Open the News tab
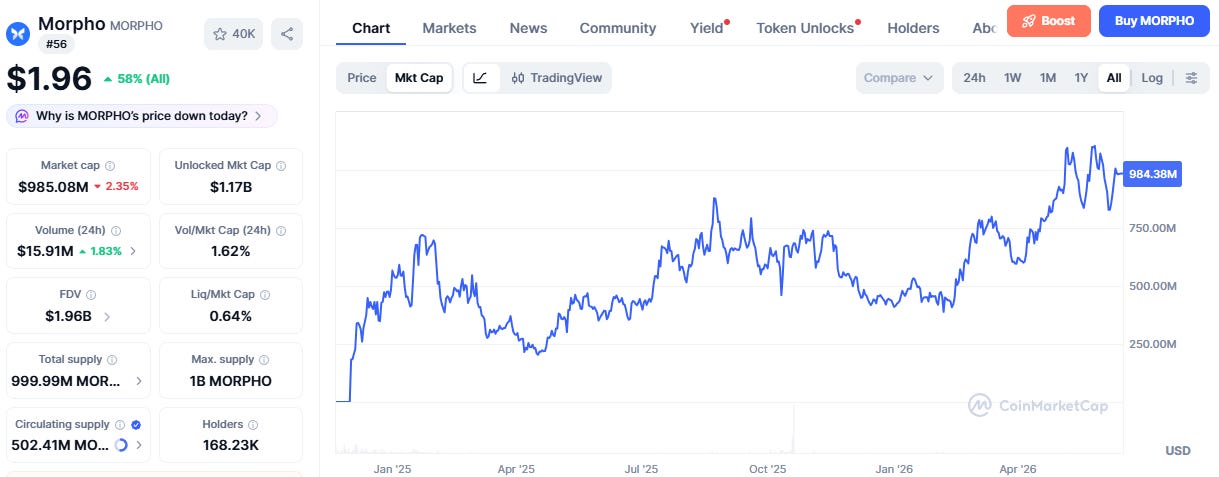This screenshot has width=1219, height=477. pyautogui.click(x=528, y=28)
